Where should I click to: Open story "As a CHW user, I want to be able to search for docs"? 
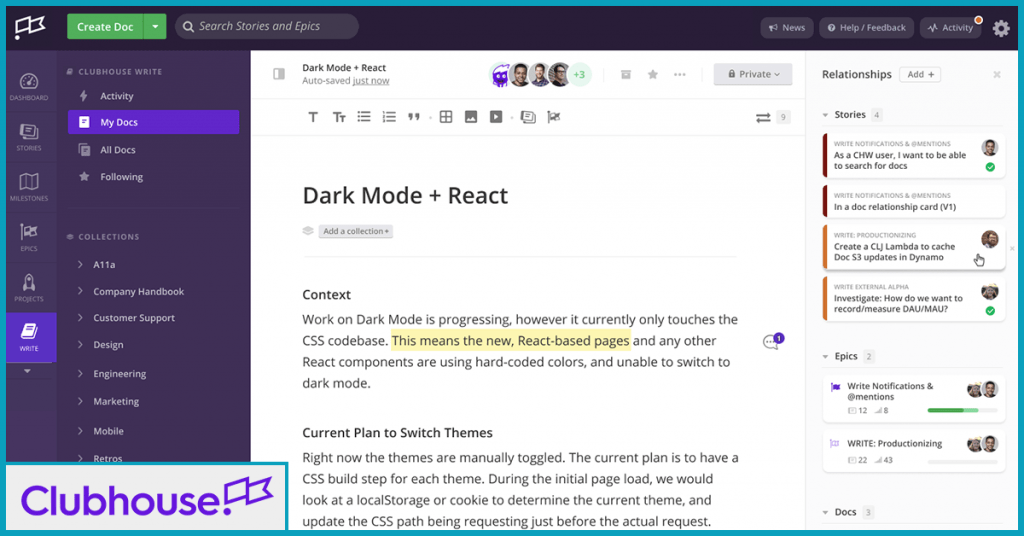click(914, 155)
